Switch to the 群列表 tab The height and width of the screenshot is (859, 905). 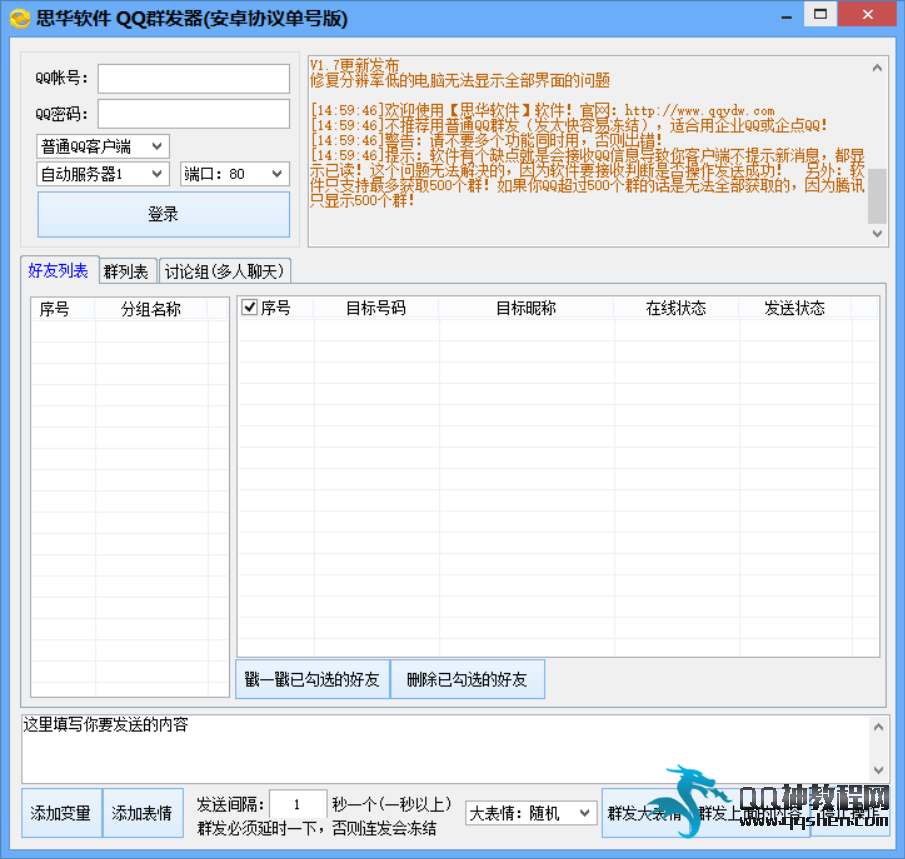pos(126,271)
